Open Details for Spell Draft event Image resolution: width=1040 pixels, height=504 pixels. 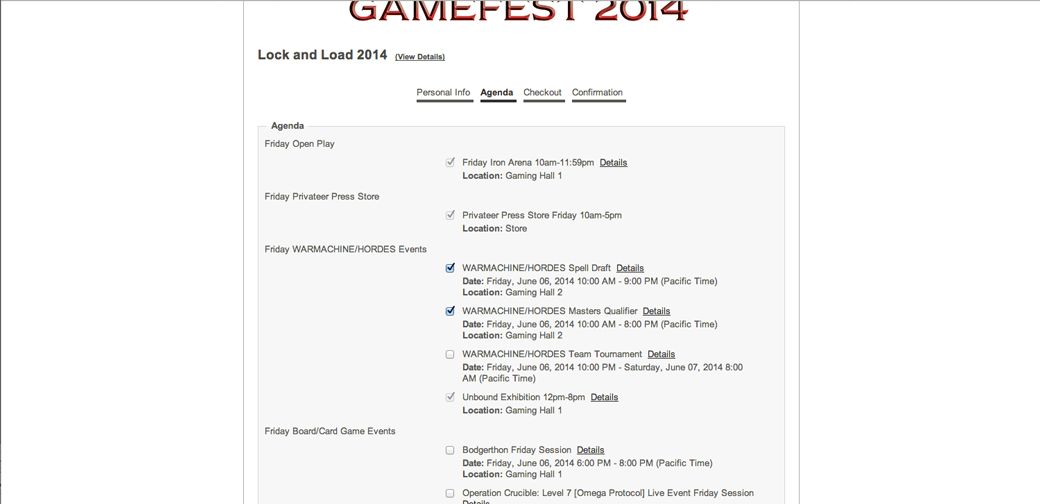pyautogui.click(x=630, y=269)
